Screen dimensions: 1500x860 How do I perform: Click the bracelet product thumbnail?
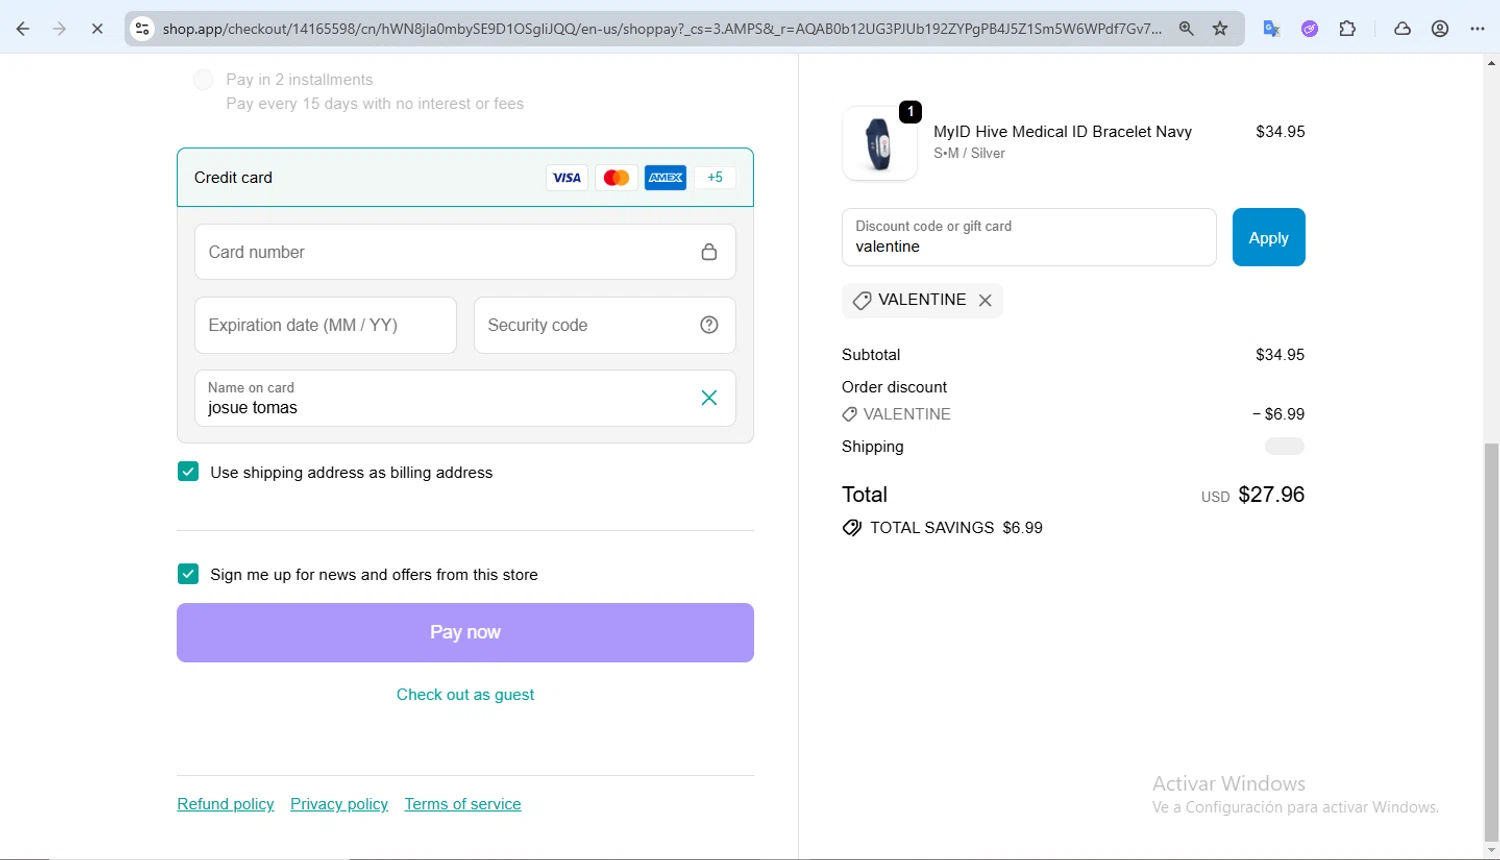point(880,143)
